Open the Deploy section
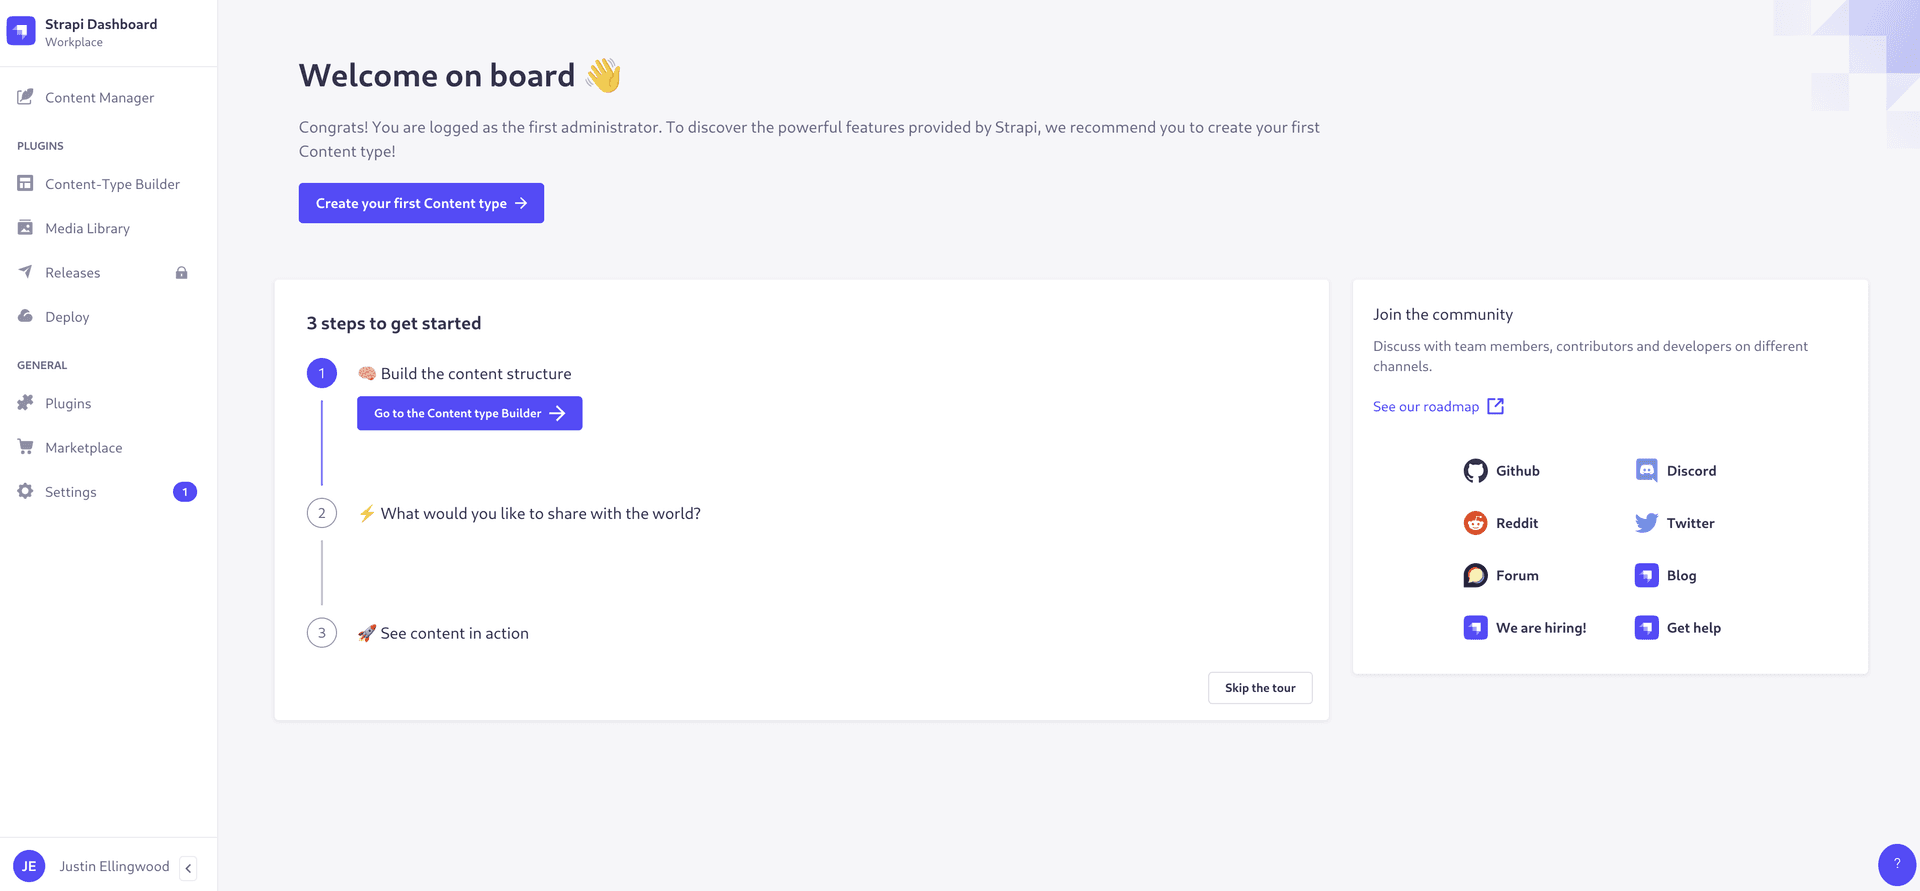 pos(66,316)
